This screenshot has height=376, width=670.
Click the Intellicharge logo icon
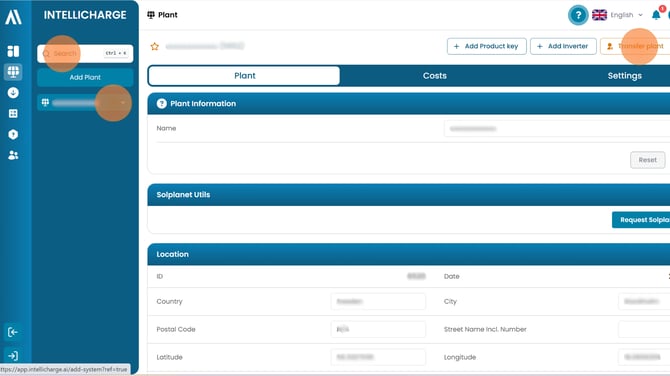13,17
